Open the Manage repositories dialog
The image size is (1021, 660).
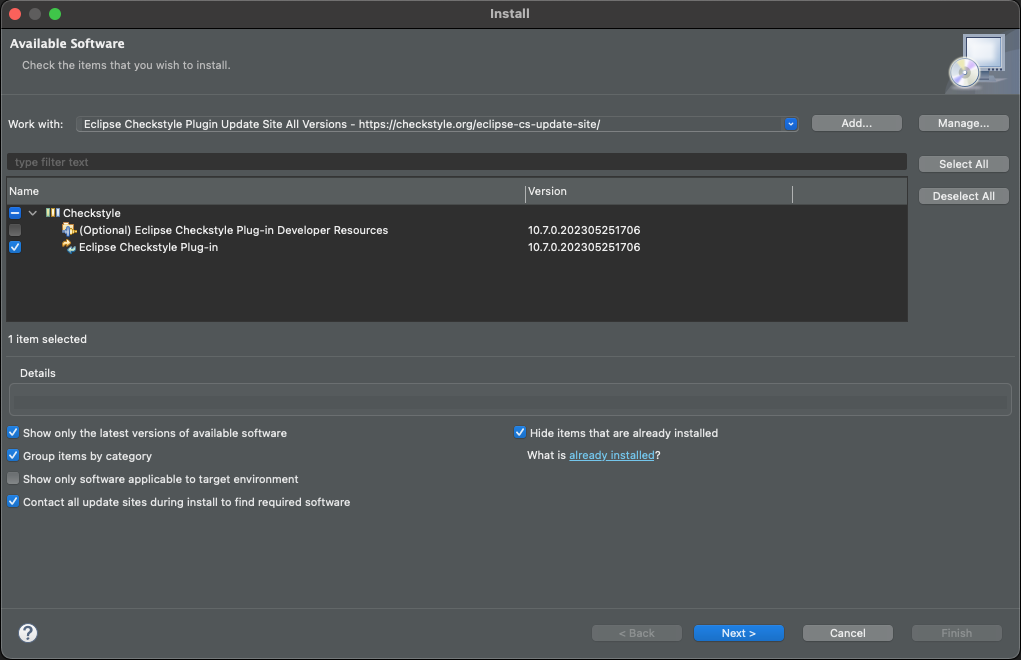pyautogui.click(x=963, y=123)
